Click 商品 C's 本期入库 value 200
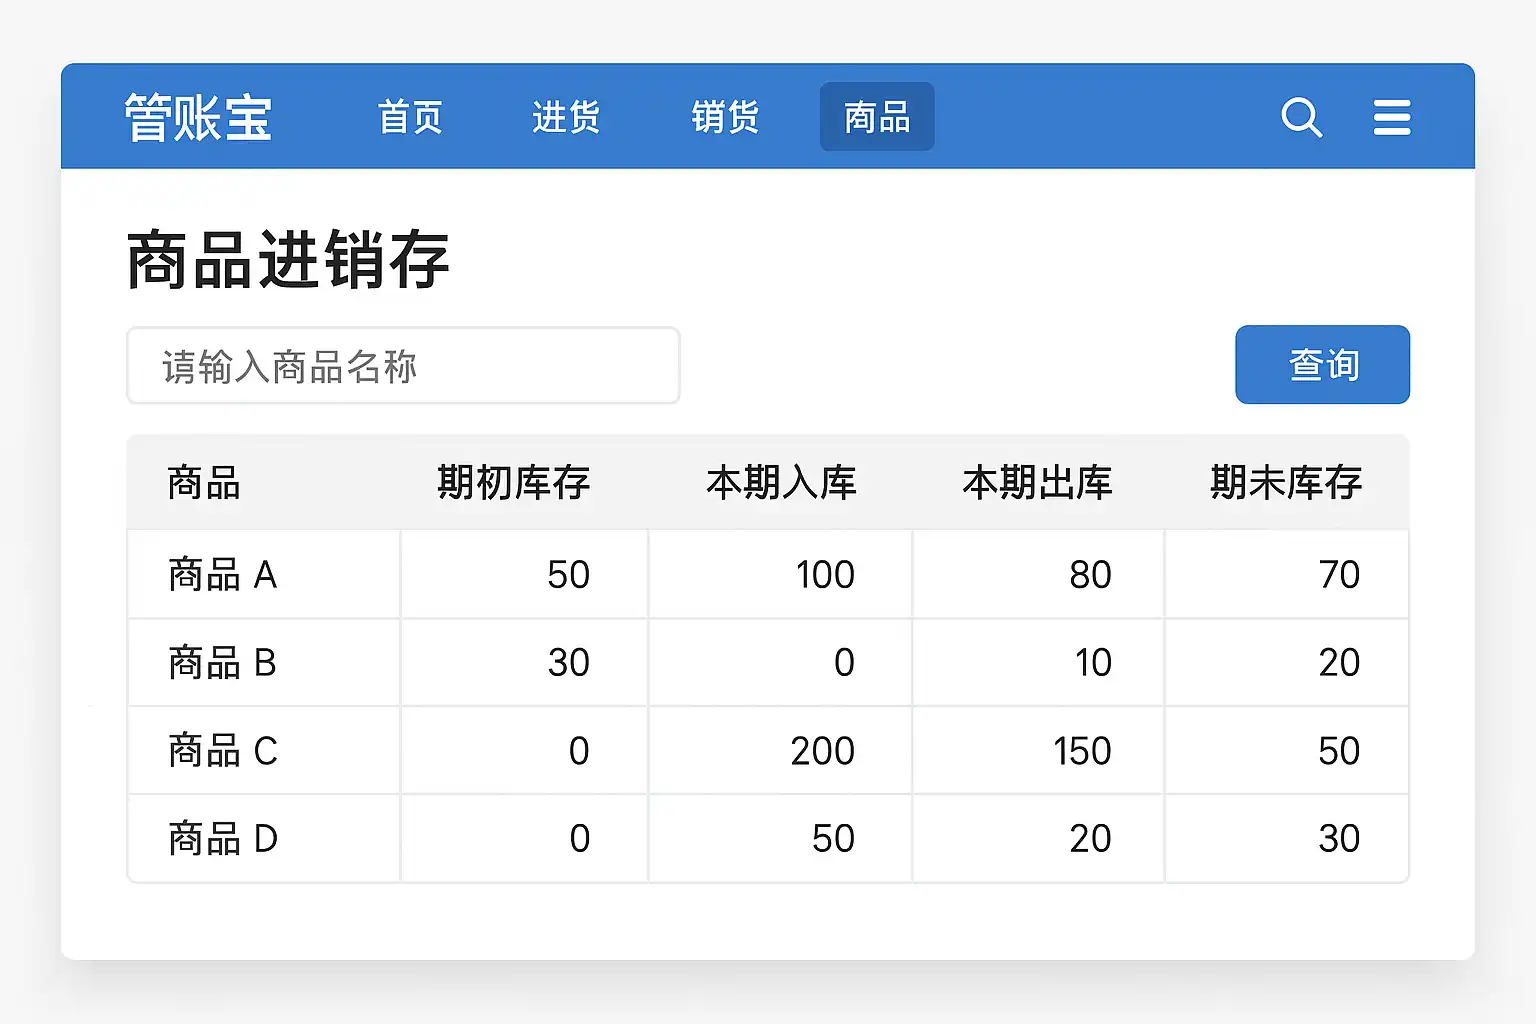Screen dimensions: 1536x1024 tap(822, 751)
